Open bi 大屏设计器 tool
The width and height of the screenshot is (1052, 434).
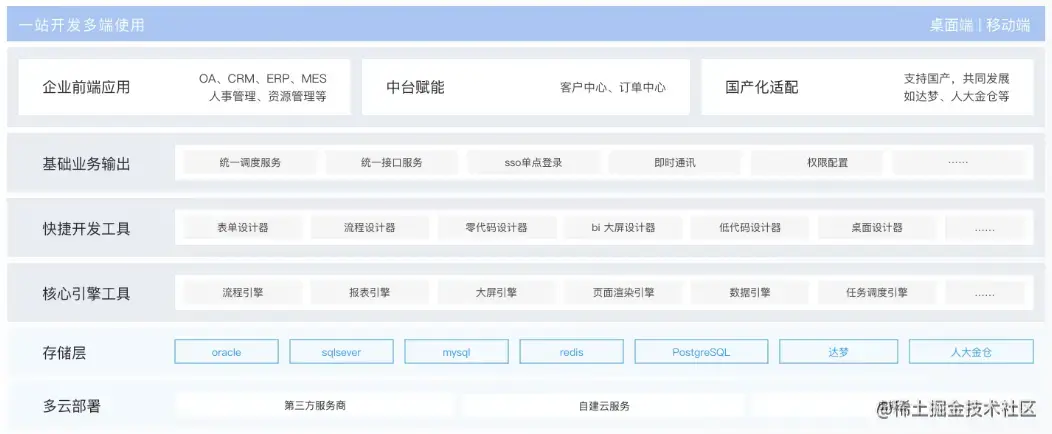(623, 228)
